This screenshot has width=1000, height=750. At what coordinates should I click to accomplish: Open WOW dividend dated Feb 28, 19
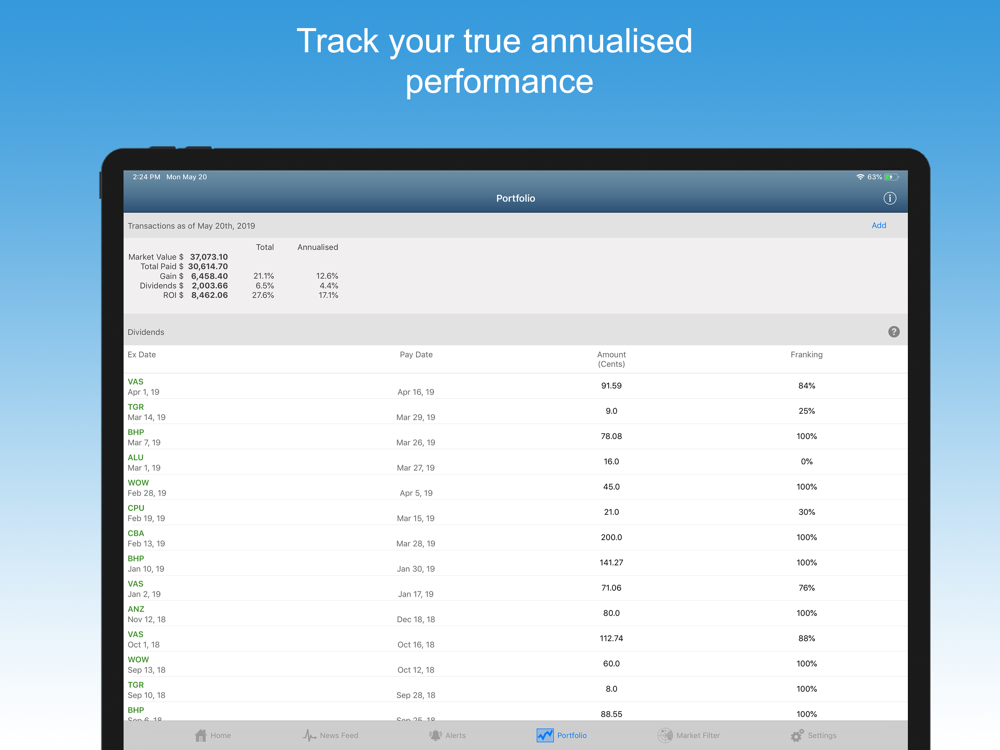click(515, 487)
